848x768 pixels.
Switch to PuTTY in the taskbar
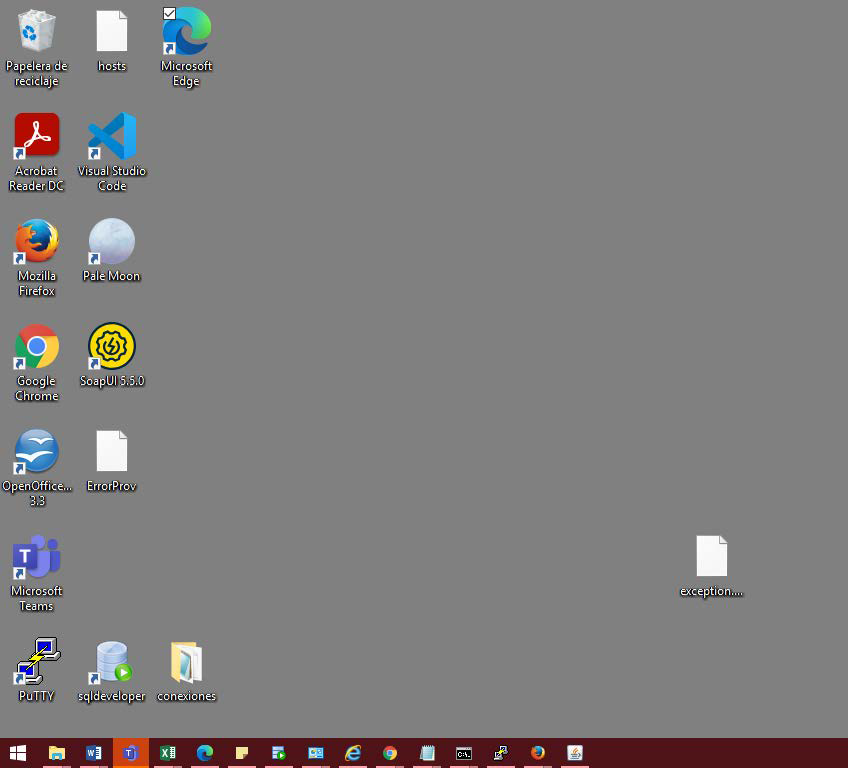[501, 753]
